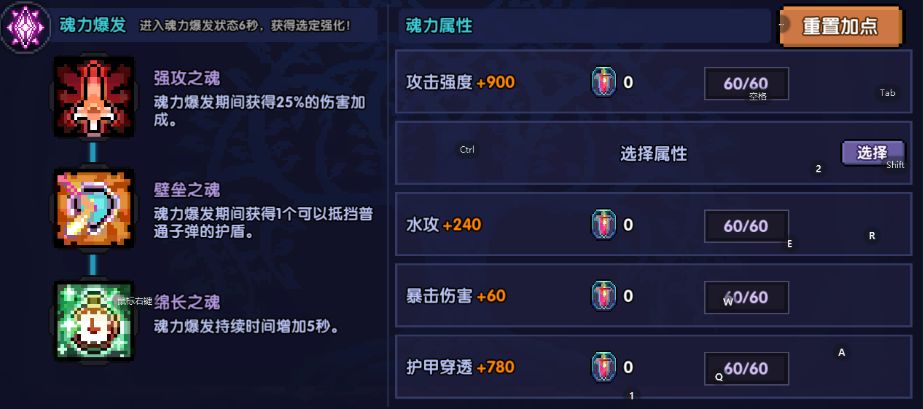Image resolution: width=923 pixels, height=409 pixels.
Task: Click the 魂力爆发 title label
Action: coord(92,24)
